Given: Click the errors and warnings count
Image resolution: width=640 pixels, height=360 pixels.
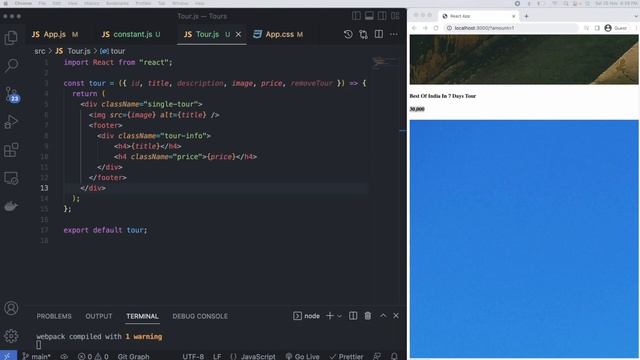Looking at the screenshot, I should pos(93,356).
